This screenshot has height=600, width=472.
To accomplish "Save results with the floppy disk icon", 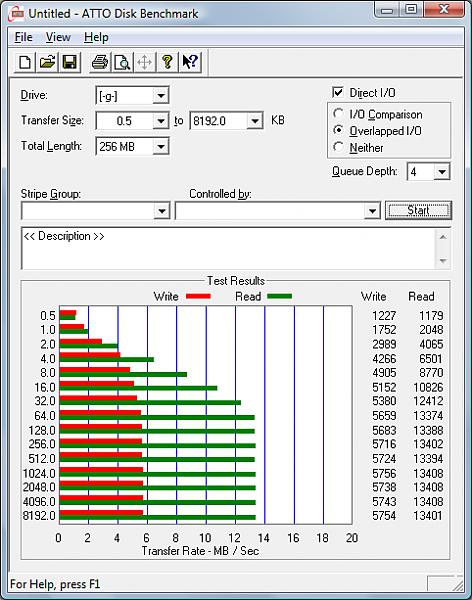I will coord(69,62).
